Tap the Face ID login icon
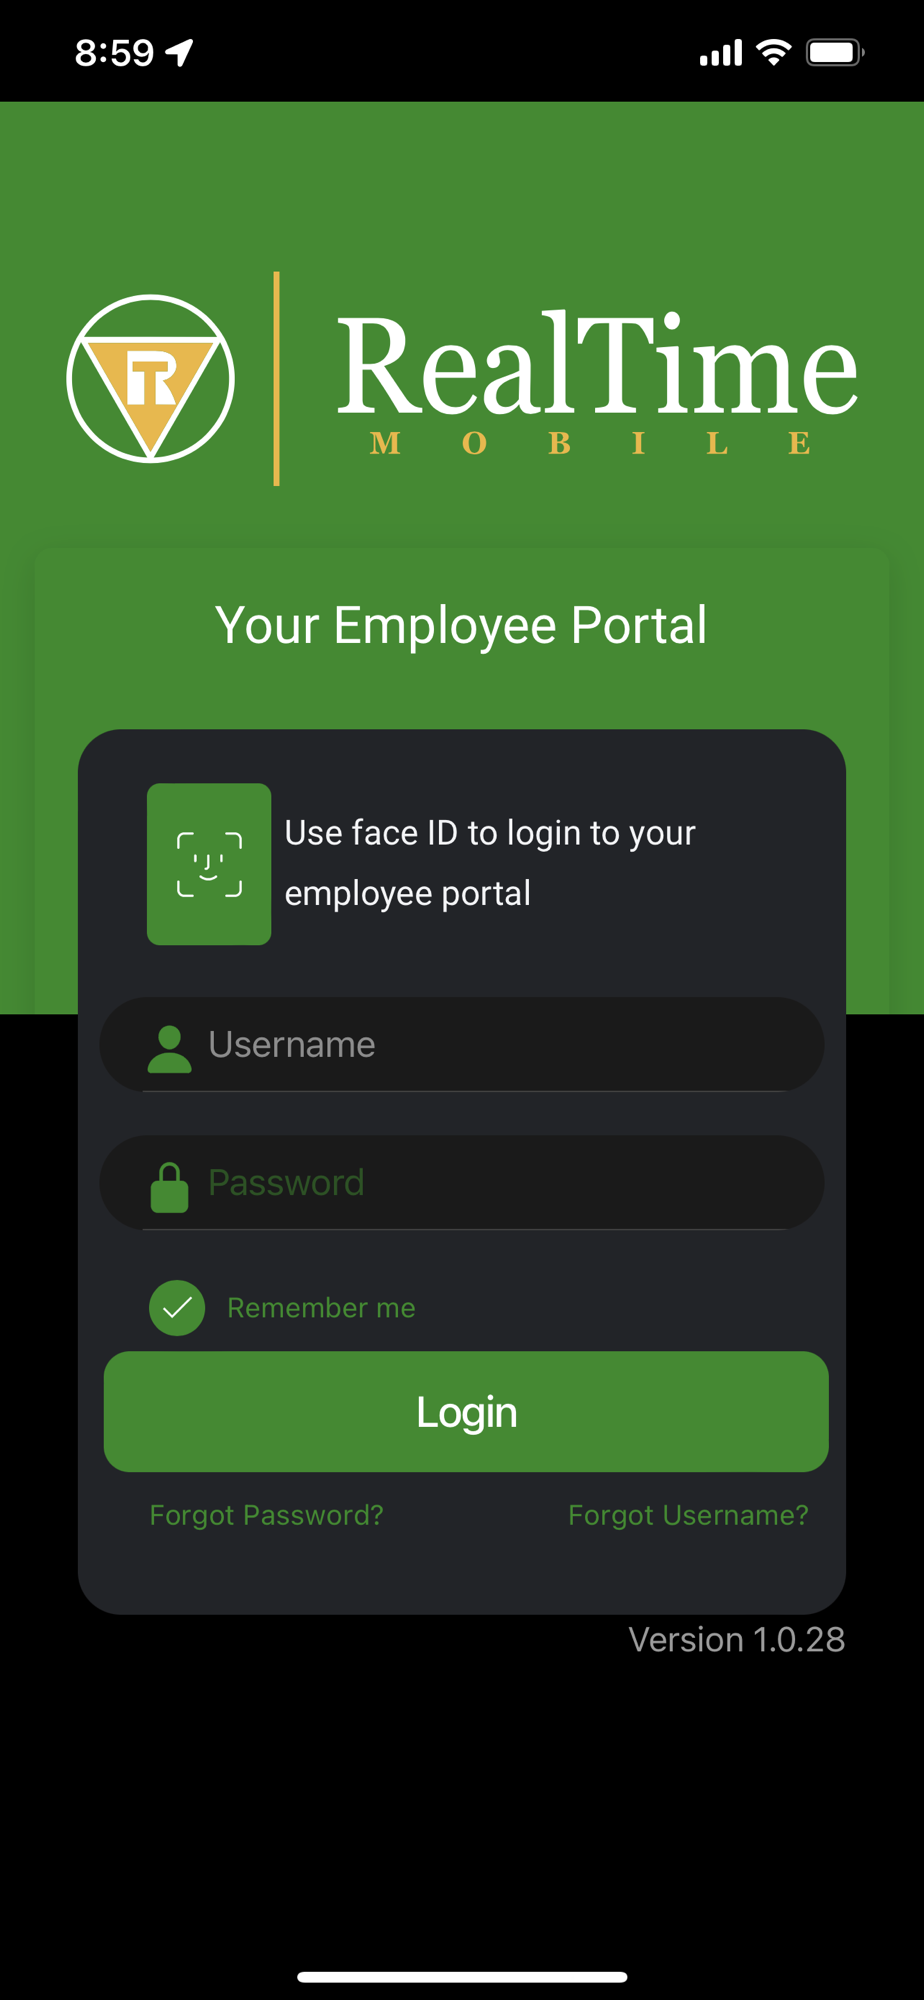The height and width of the screenshot is (2000, 924). pos(209,864)
